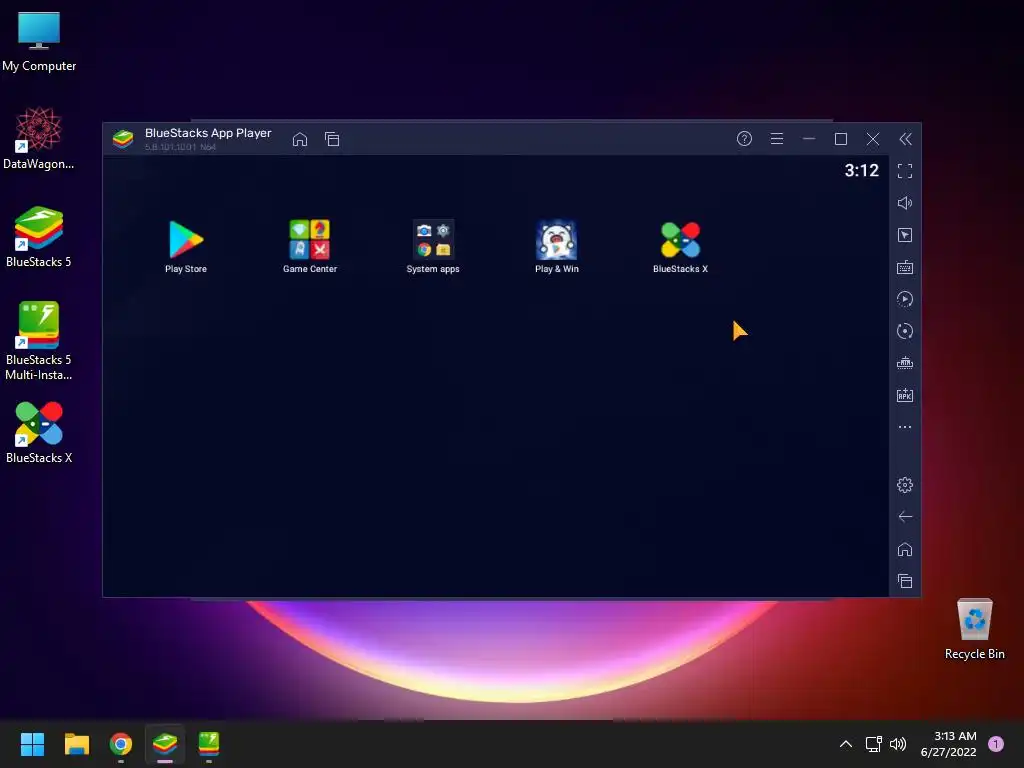Maximize the BlueStacks App Player window
The image size is (1024, 768).
click(x=841, y=138)
